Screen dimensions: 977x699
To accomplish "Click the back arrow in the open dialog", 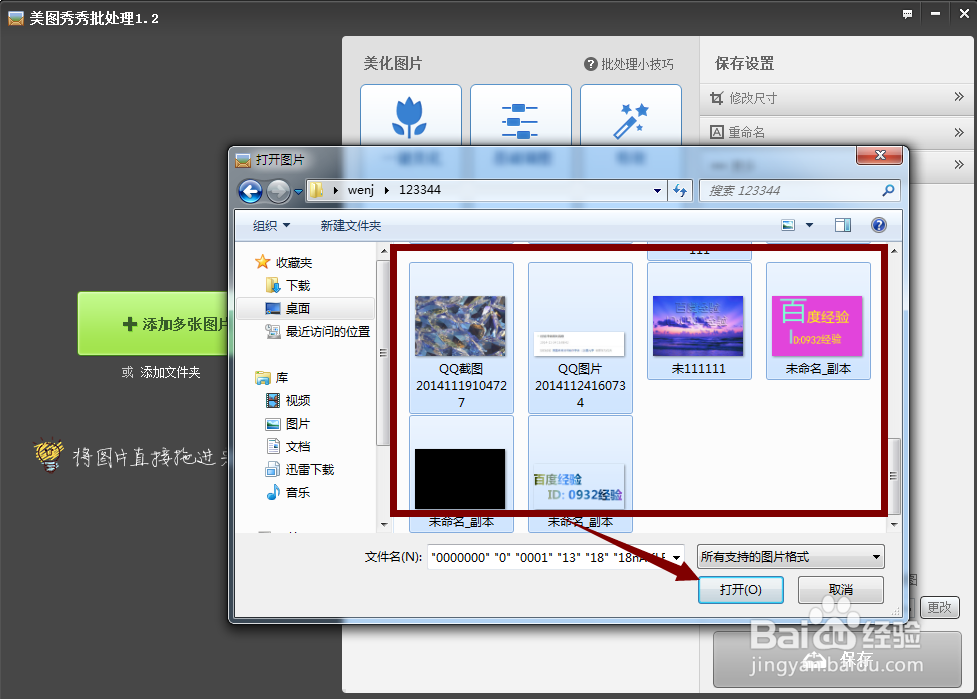I will point(250,191).
